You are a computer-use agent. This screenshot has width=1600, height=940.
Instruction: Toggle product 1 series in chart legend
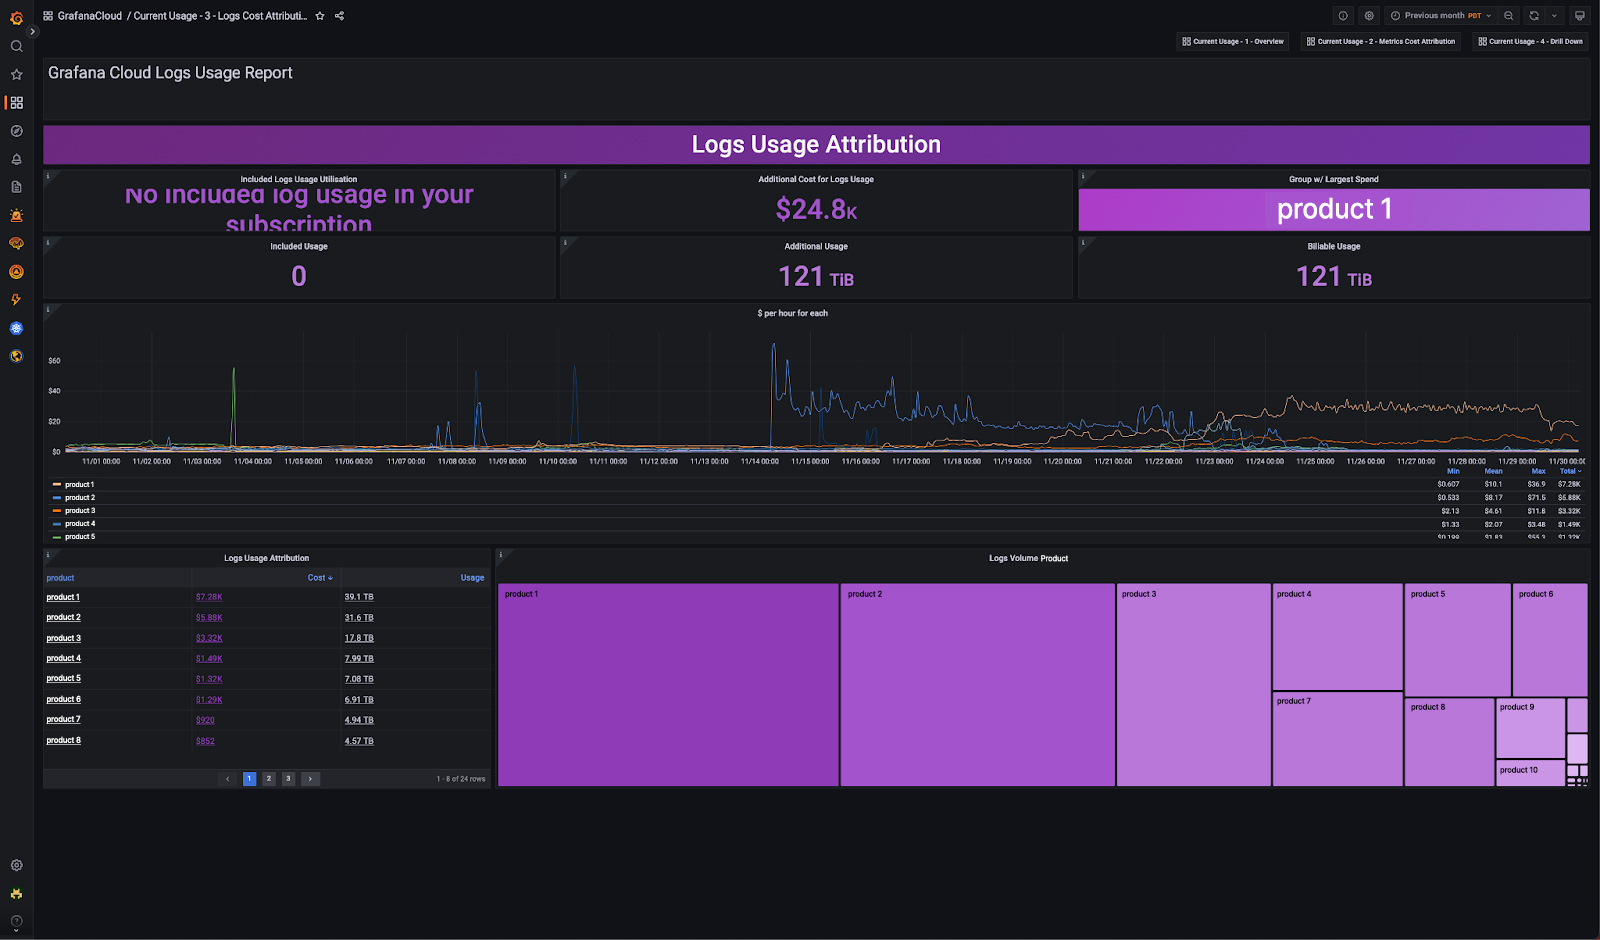coord(79,485)
